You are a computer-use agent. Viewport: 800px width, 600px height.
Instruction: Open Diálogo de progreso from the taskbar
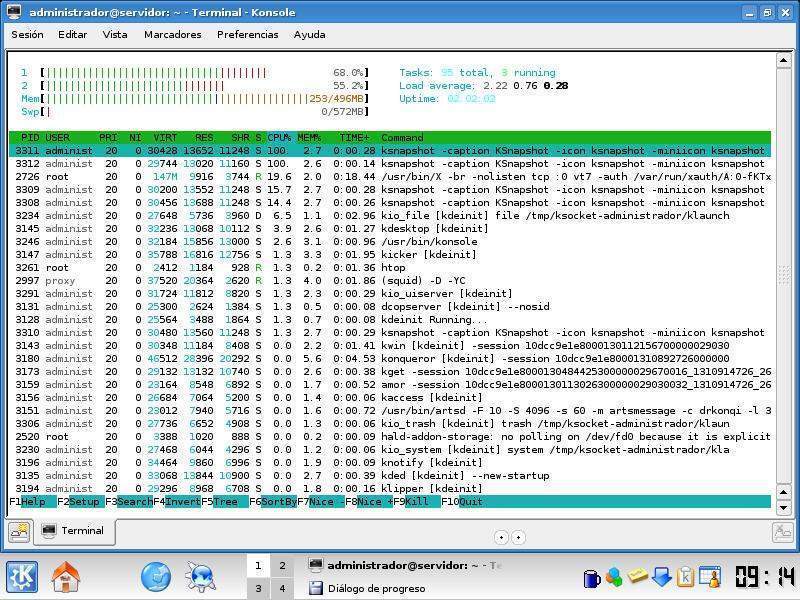(375, 589)
